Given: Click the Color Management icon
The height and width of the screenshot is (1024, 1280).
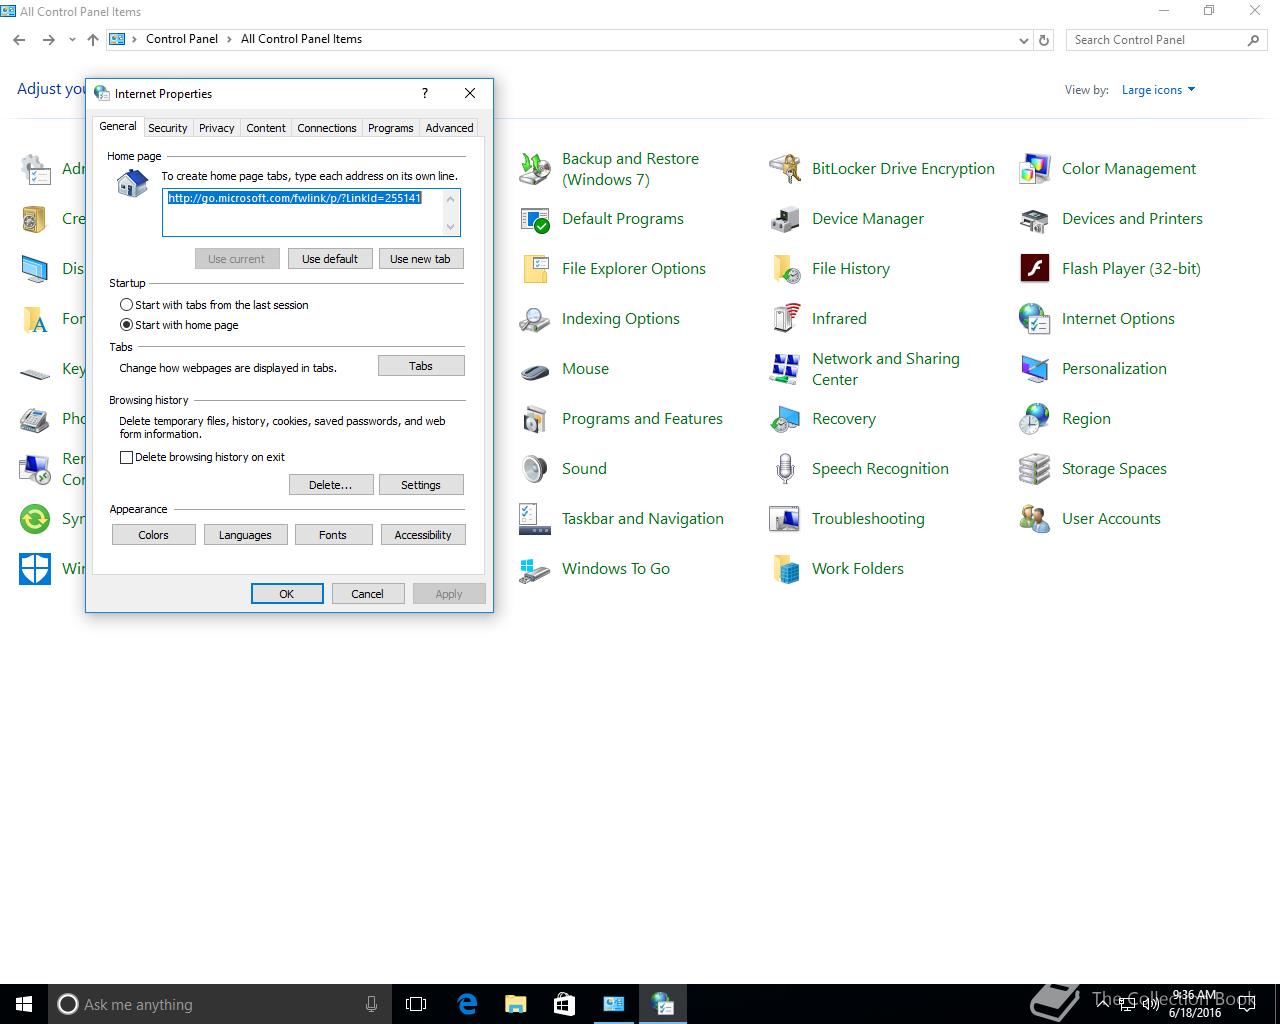Looking at the screenshot, I should click(x=1035, y=169).
